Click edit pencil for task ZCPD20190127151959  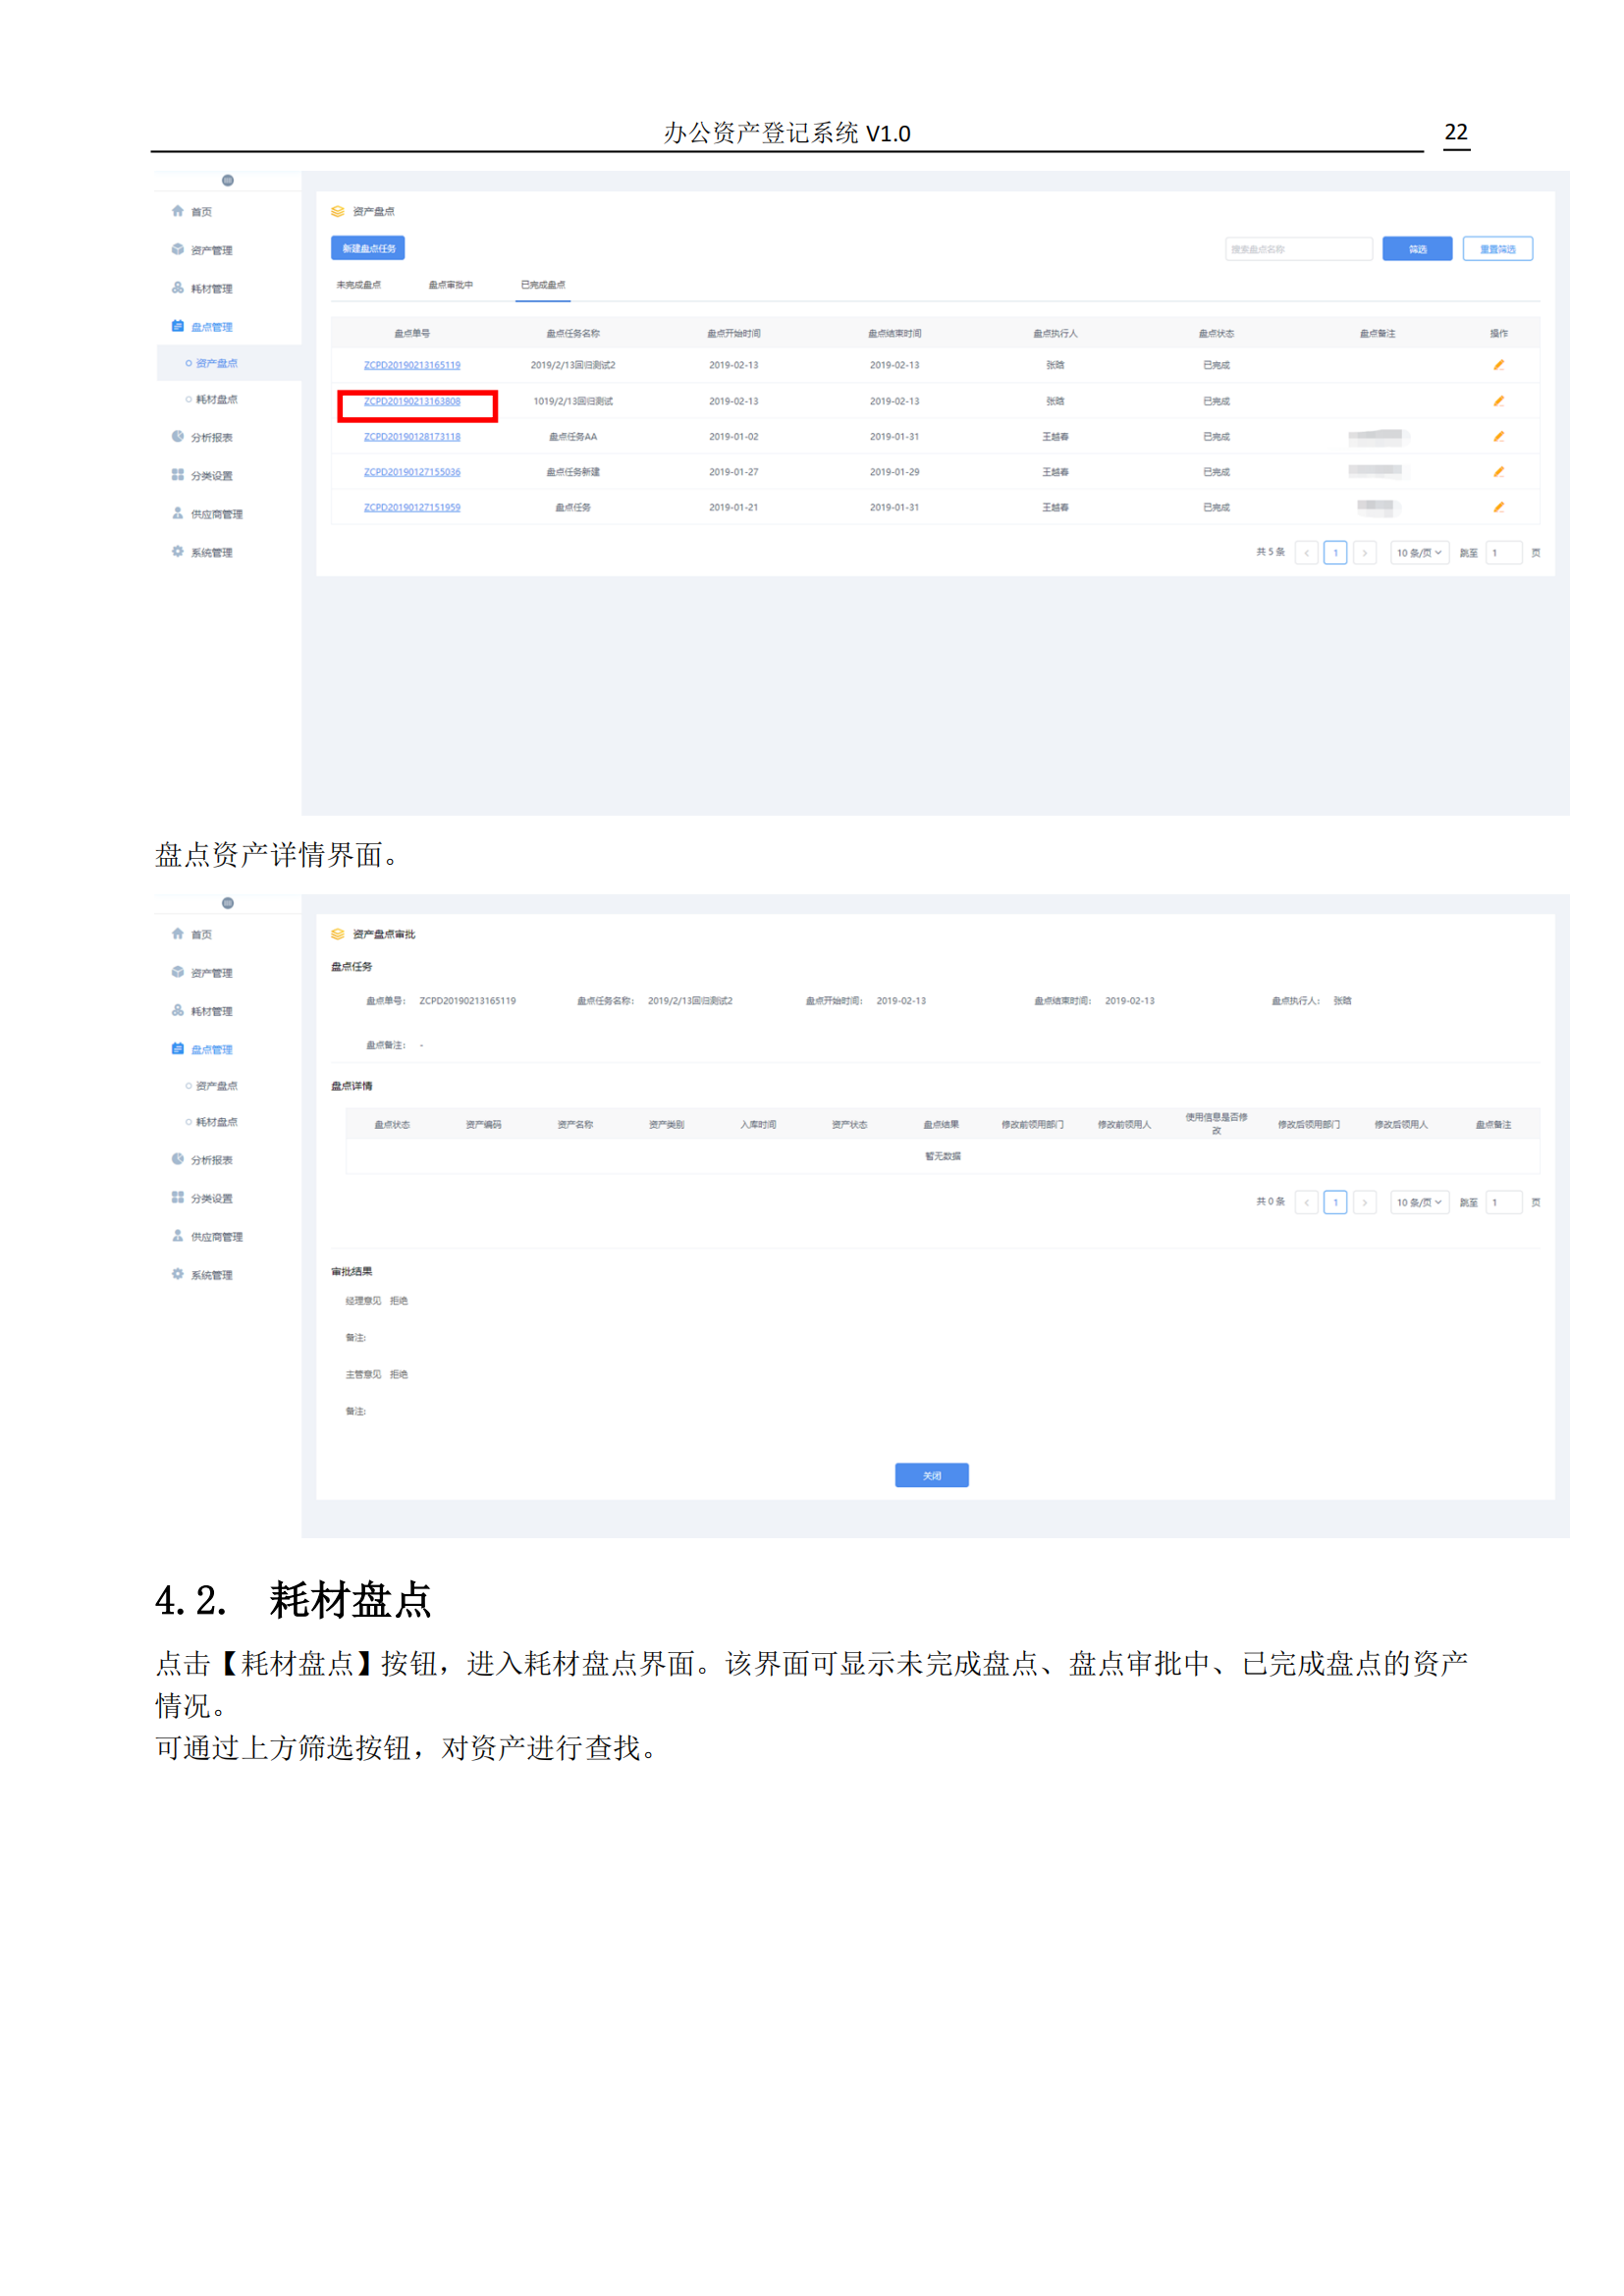point(1497,507)
